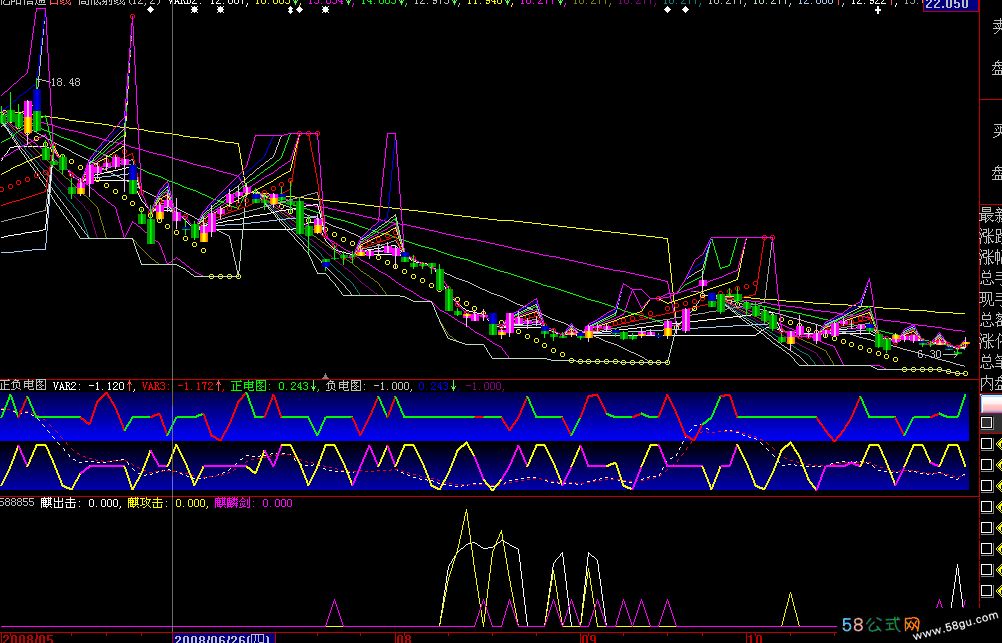Click the yellow 麒攻击: 0.000 readout
Image resolution: width=1002 pixels, height=643 pixels.
166,503
